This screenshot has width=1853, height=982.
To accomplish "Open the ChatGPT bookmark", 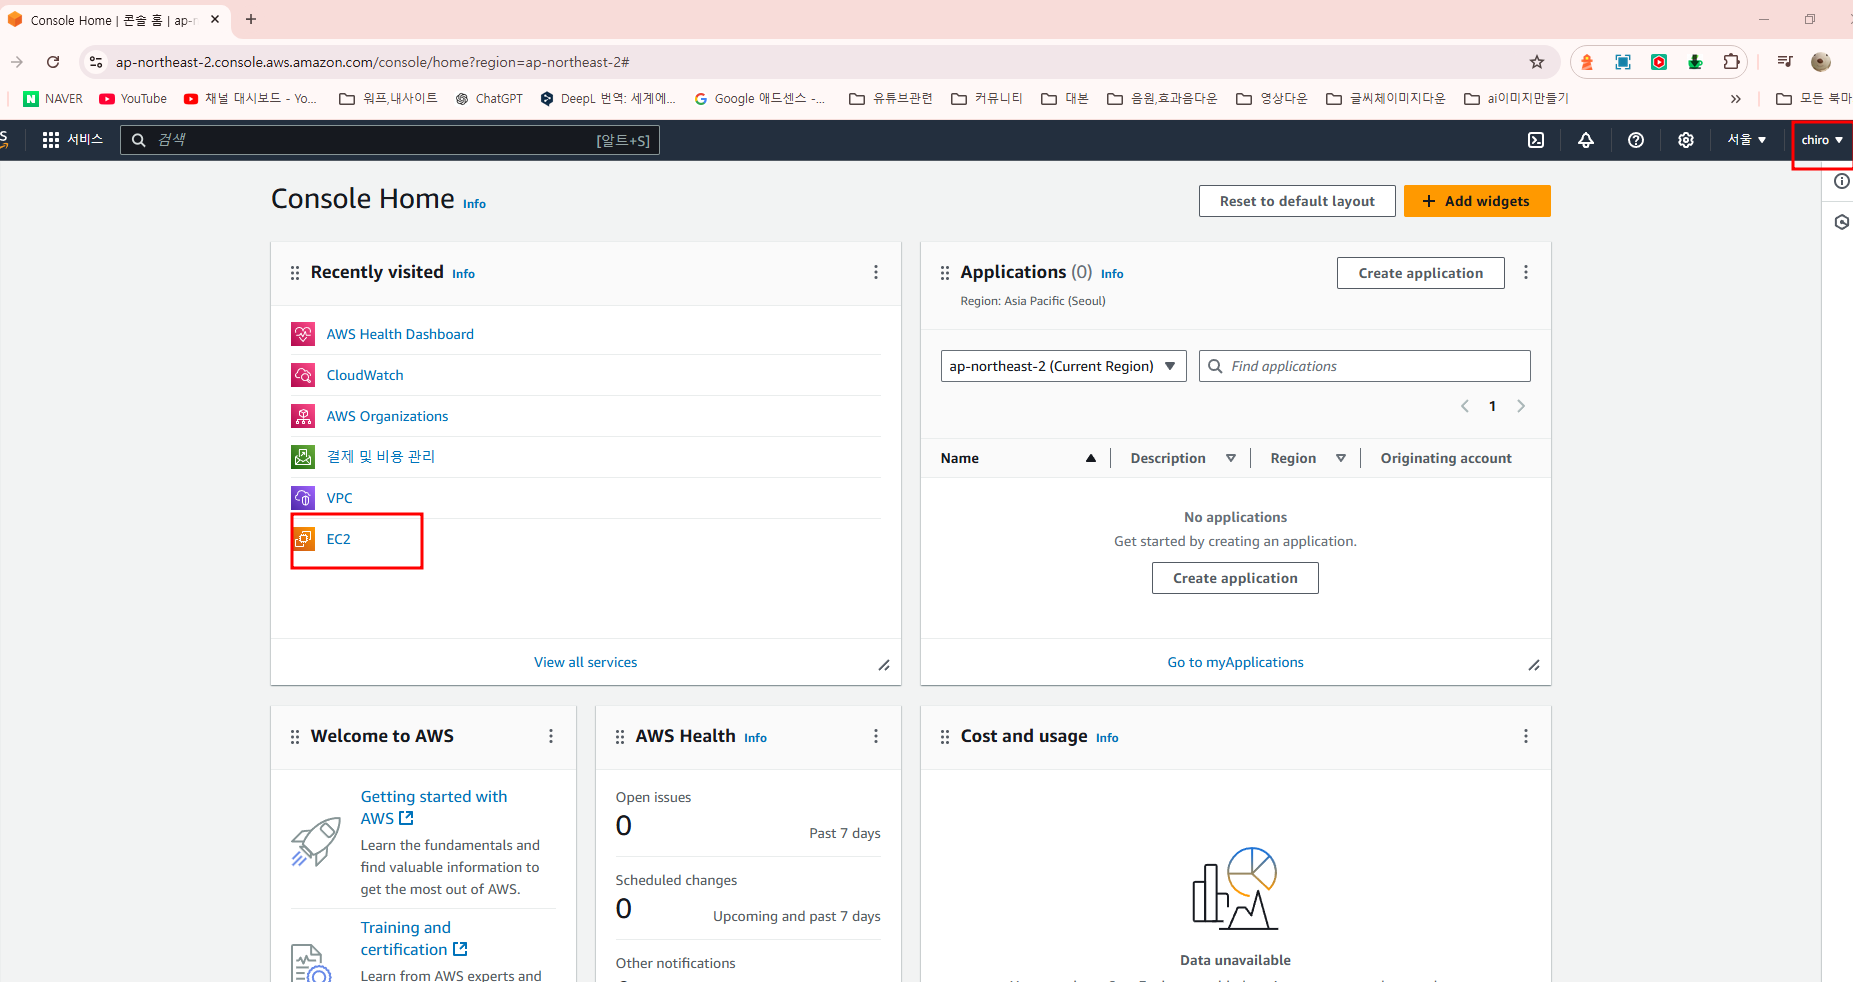I will [489, 99].
